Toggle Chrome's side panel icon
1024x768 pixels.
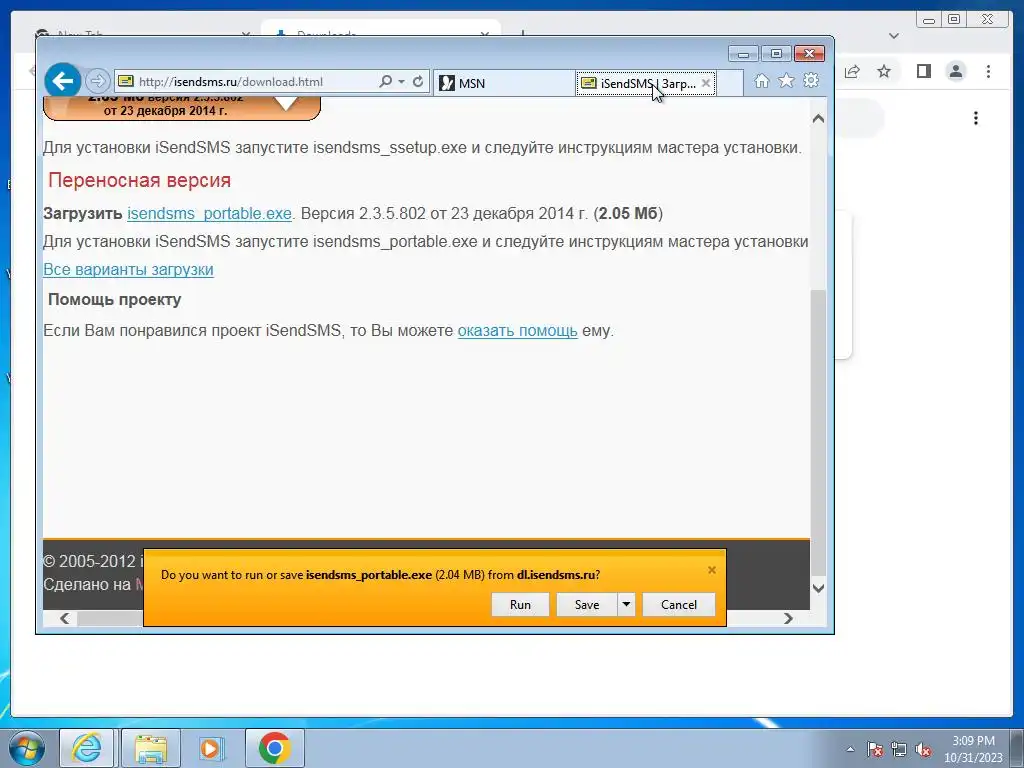tap(923, 71)
